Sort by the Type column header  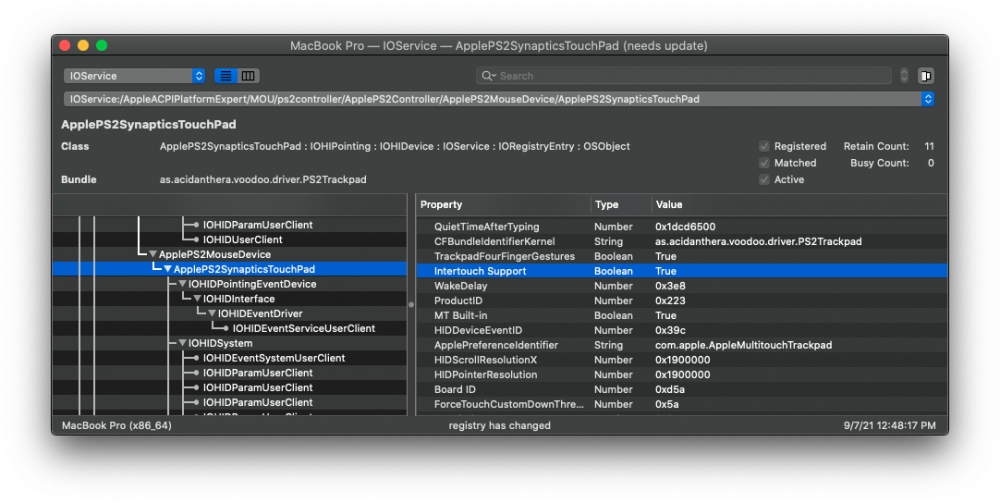tap(621, 205)
